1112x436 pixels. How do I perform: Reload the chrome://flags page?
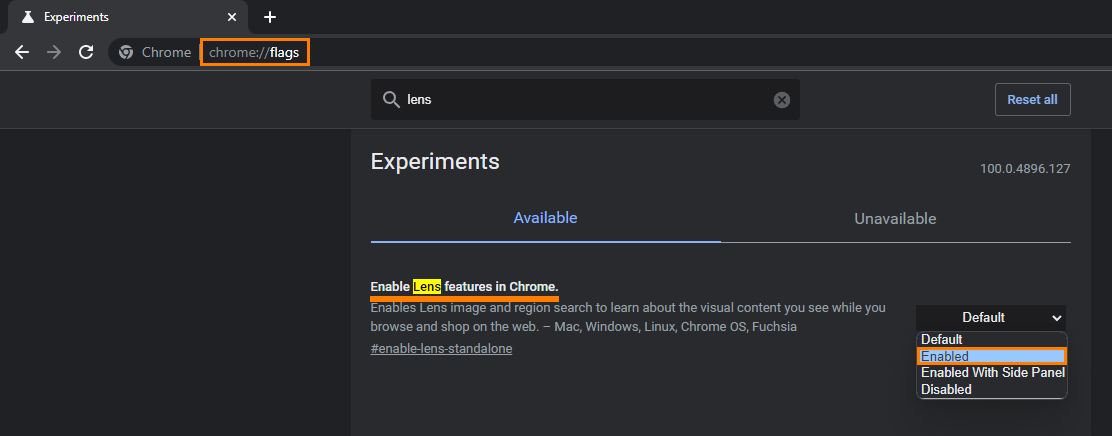[86, 52]
